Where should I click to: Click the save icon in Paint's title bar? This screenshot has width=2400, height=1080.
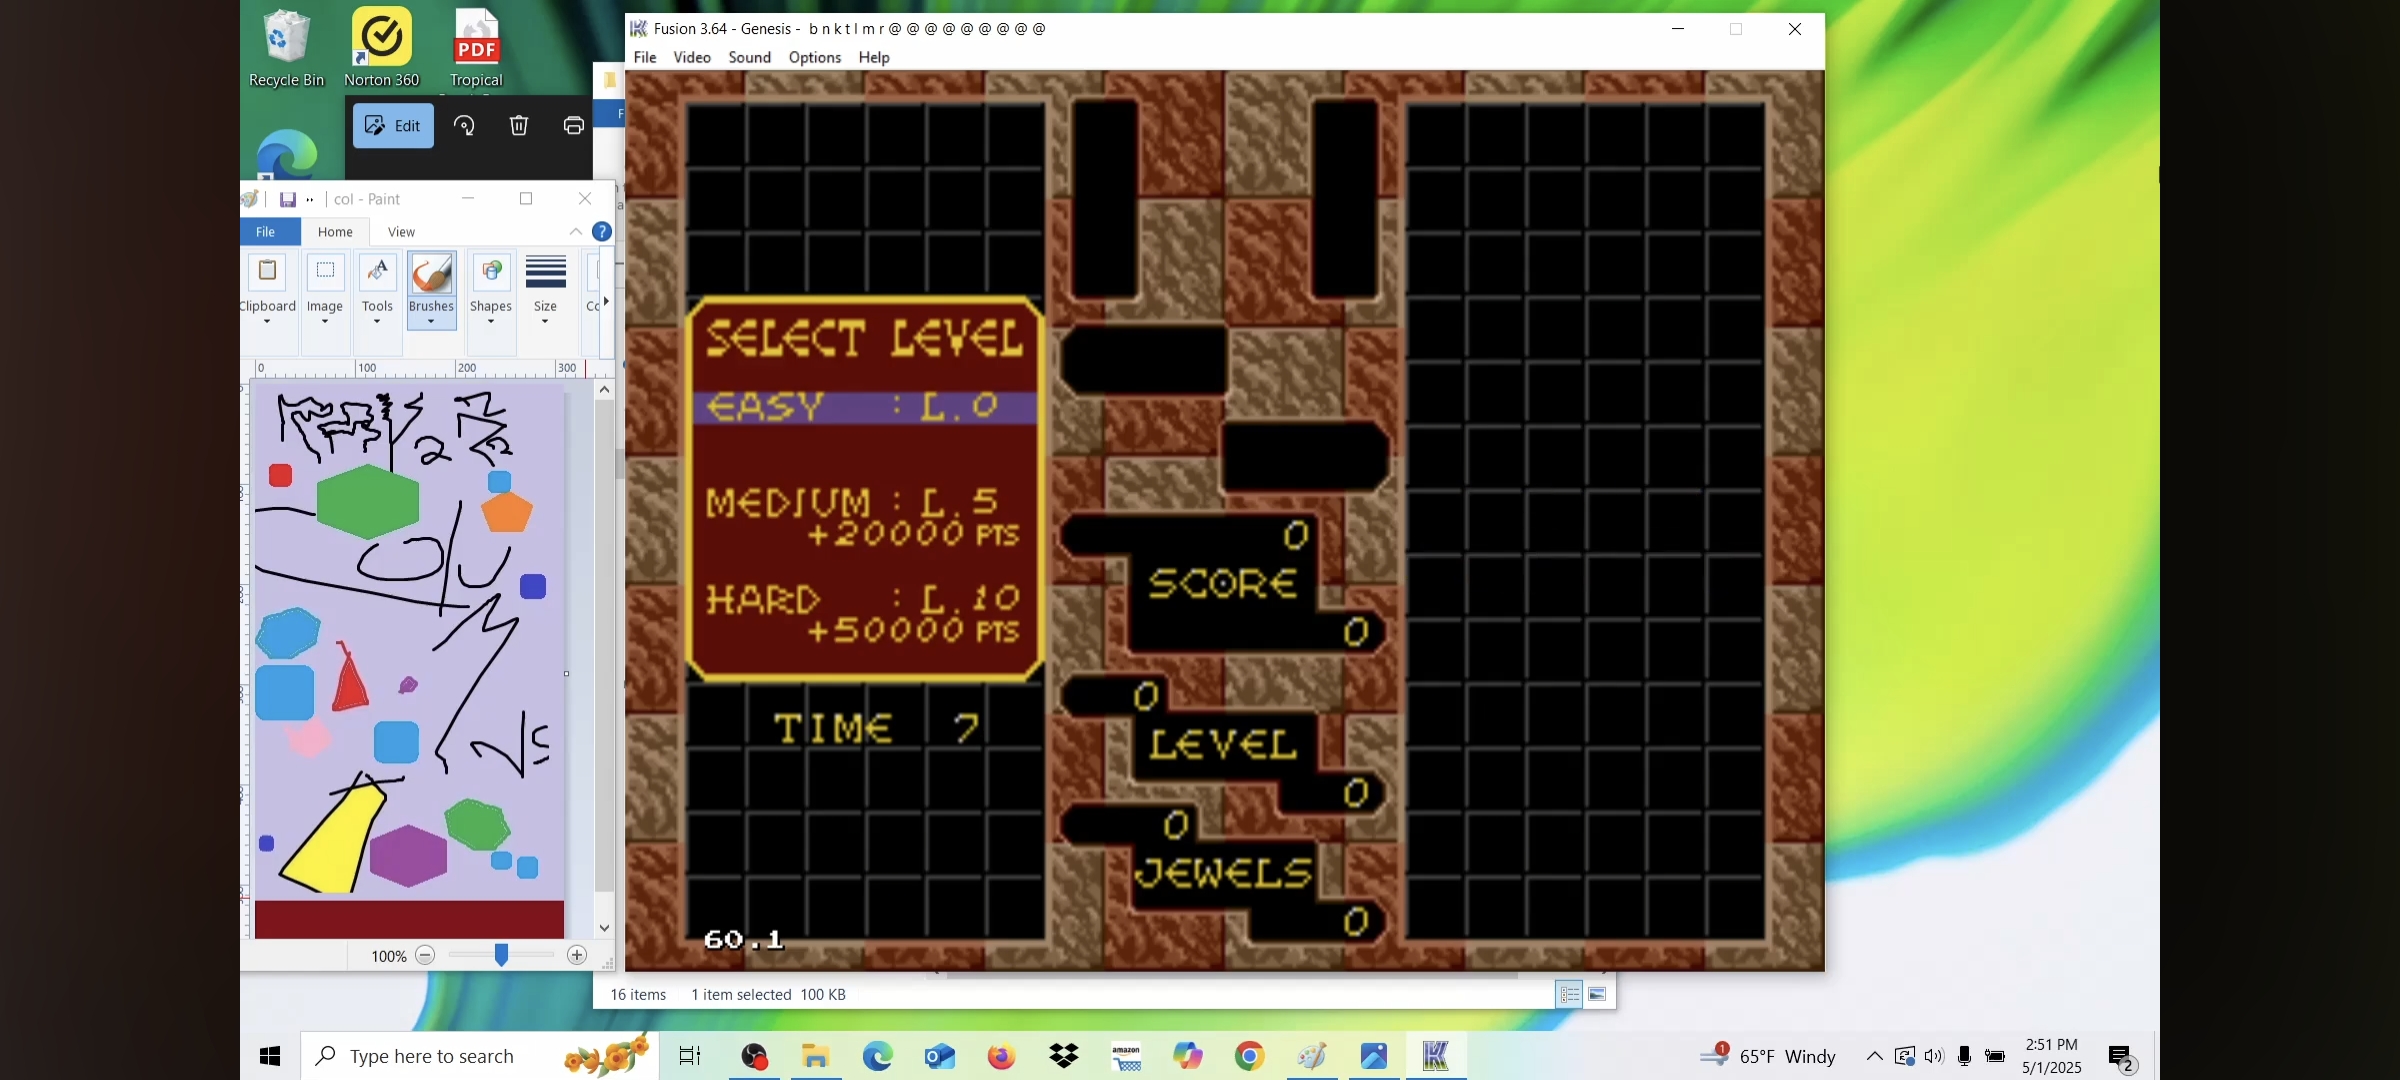pyautogui.click(x=288, y=199)
